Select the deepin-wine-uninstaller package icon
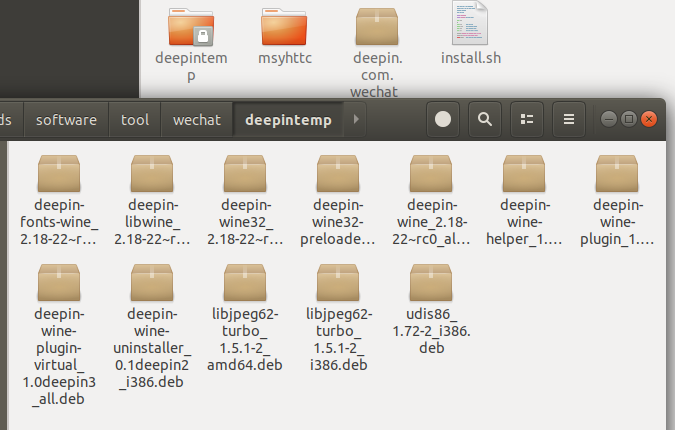This screenshot has width=675, height=430. [152, 282]
